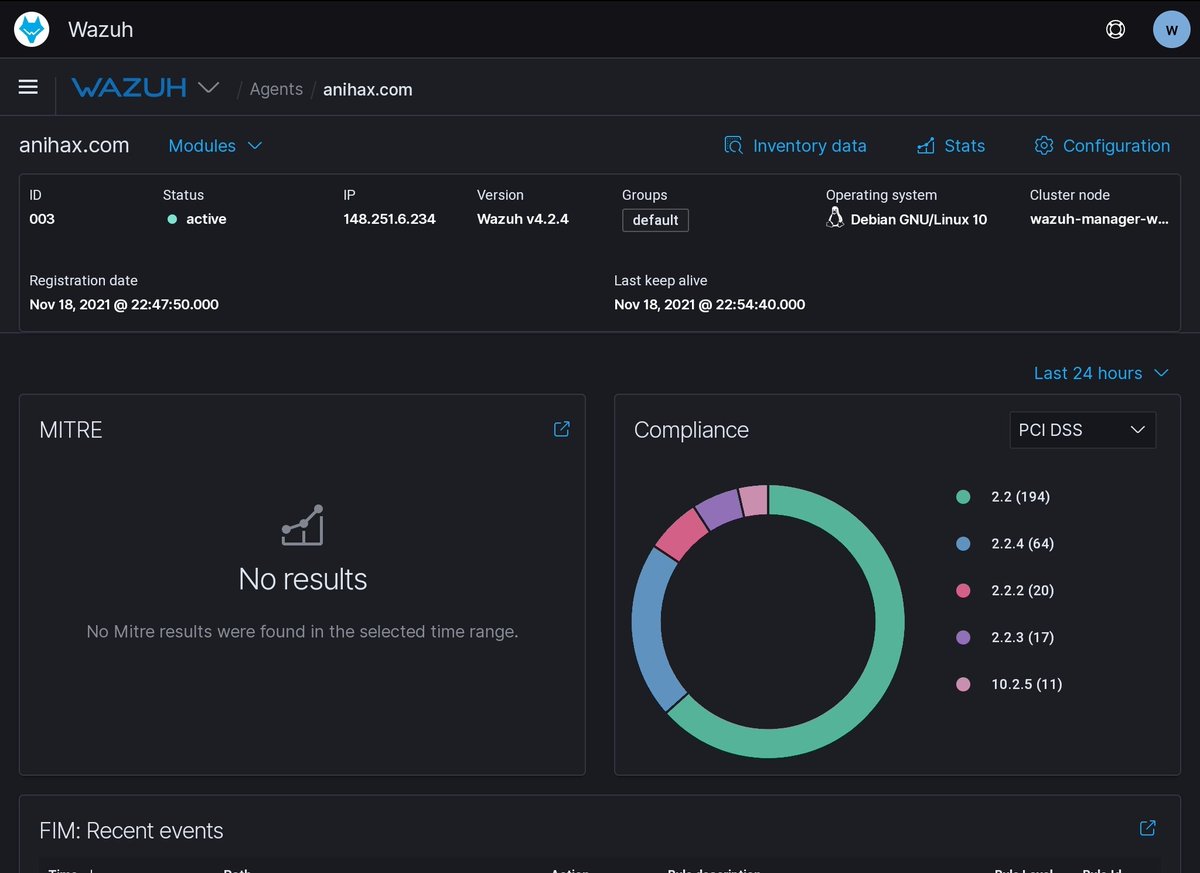Click the legend label 2.2.4 (64)
This screenshot has width=1200, height=873.
[x=1023, y=544]
